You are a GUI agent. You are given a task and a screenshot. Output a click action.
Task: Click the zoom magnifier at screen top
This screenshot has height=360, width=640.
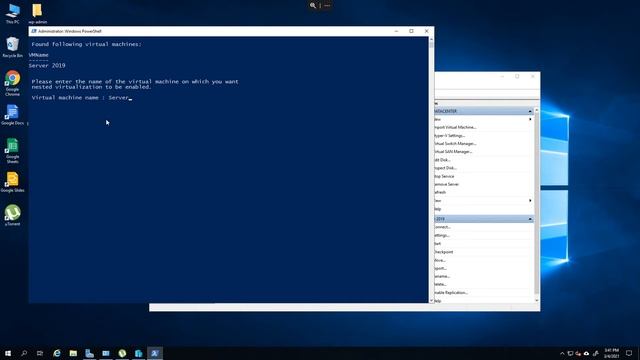tap(313, 6)
